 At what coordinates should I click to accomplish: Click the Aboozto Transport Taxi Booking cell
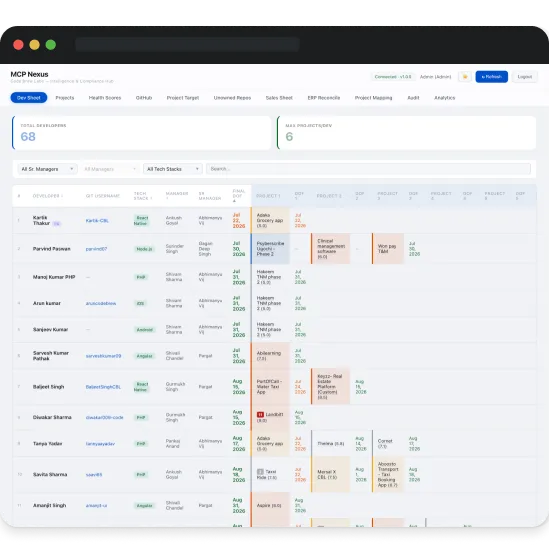pos(388,474)
